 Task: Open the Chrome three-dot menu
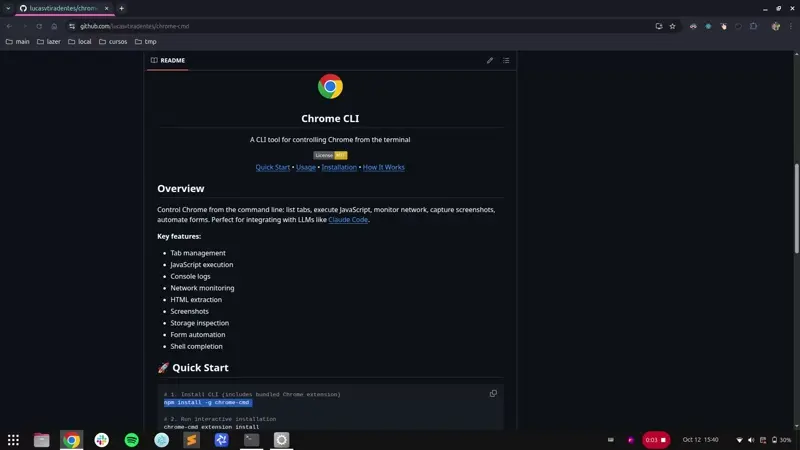click(791, 26)
